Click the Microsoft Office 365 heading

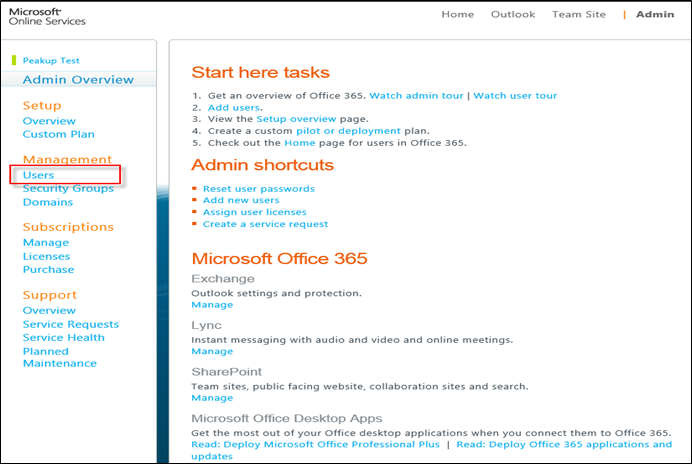pyautogui.click(x=279, y=259)
